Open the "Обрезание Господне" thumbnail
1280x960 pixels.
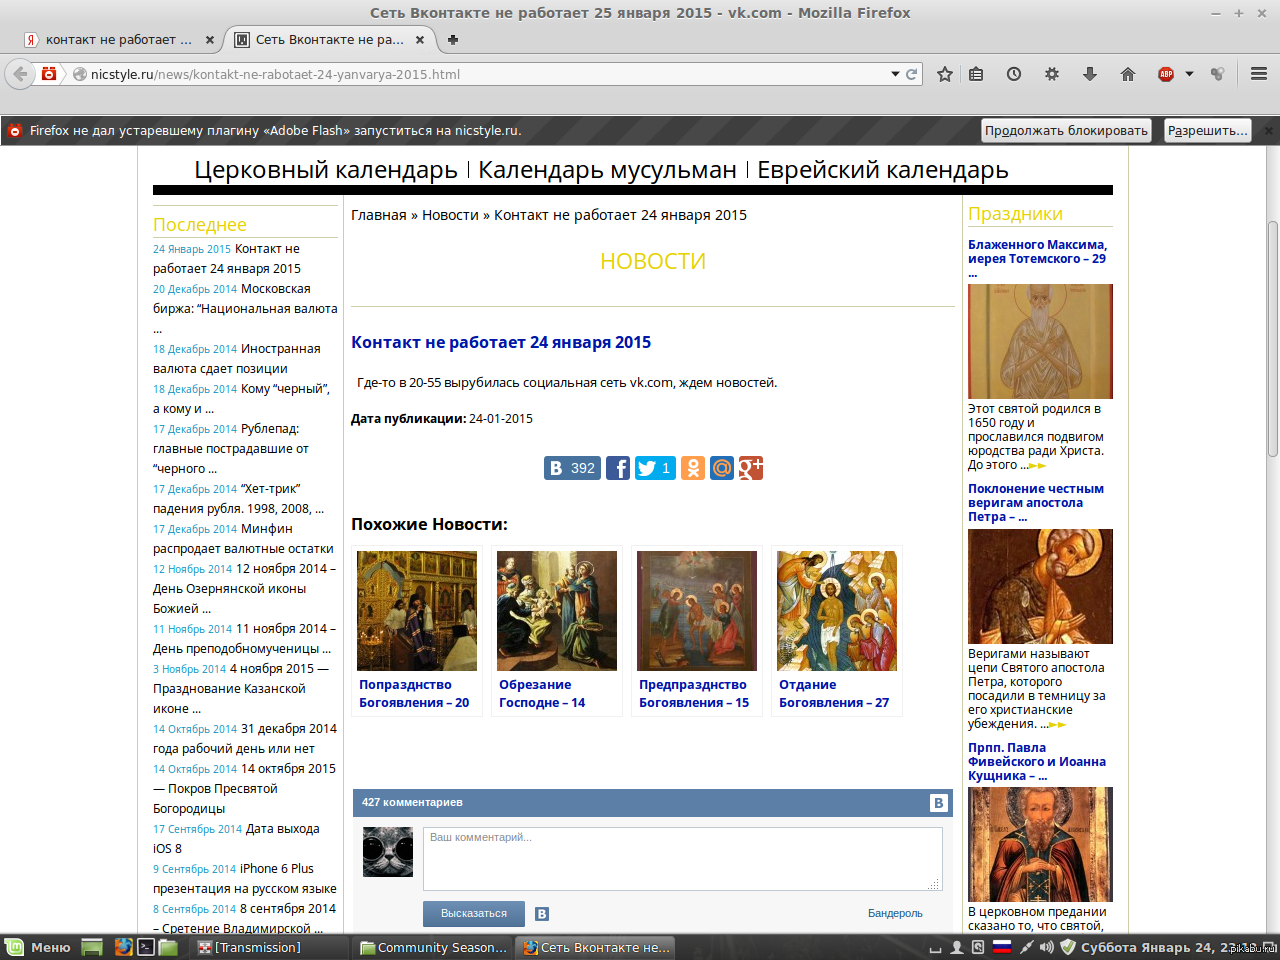tap(557, 611)
